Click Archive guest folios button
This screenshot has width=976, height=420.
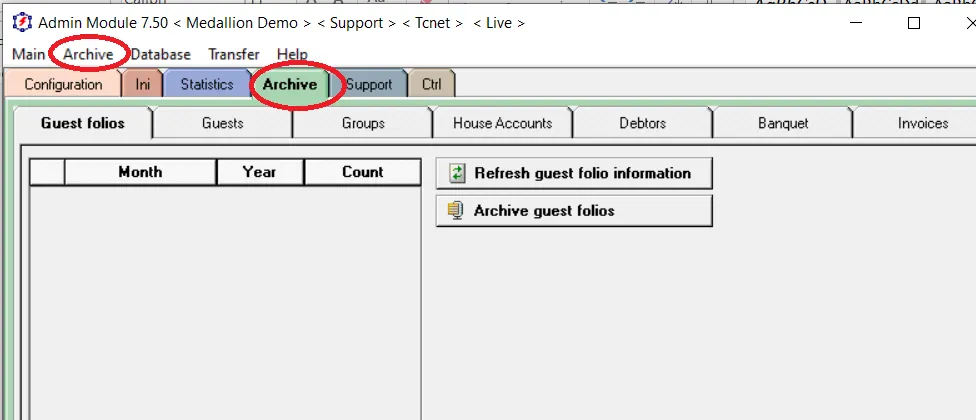[x=574, y=211]
